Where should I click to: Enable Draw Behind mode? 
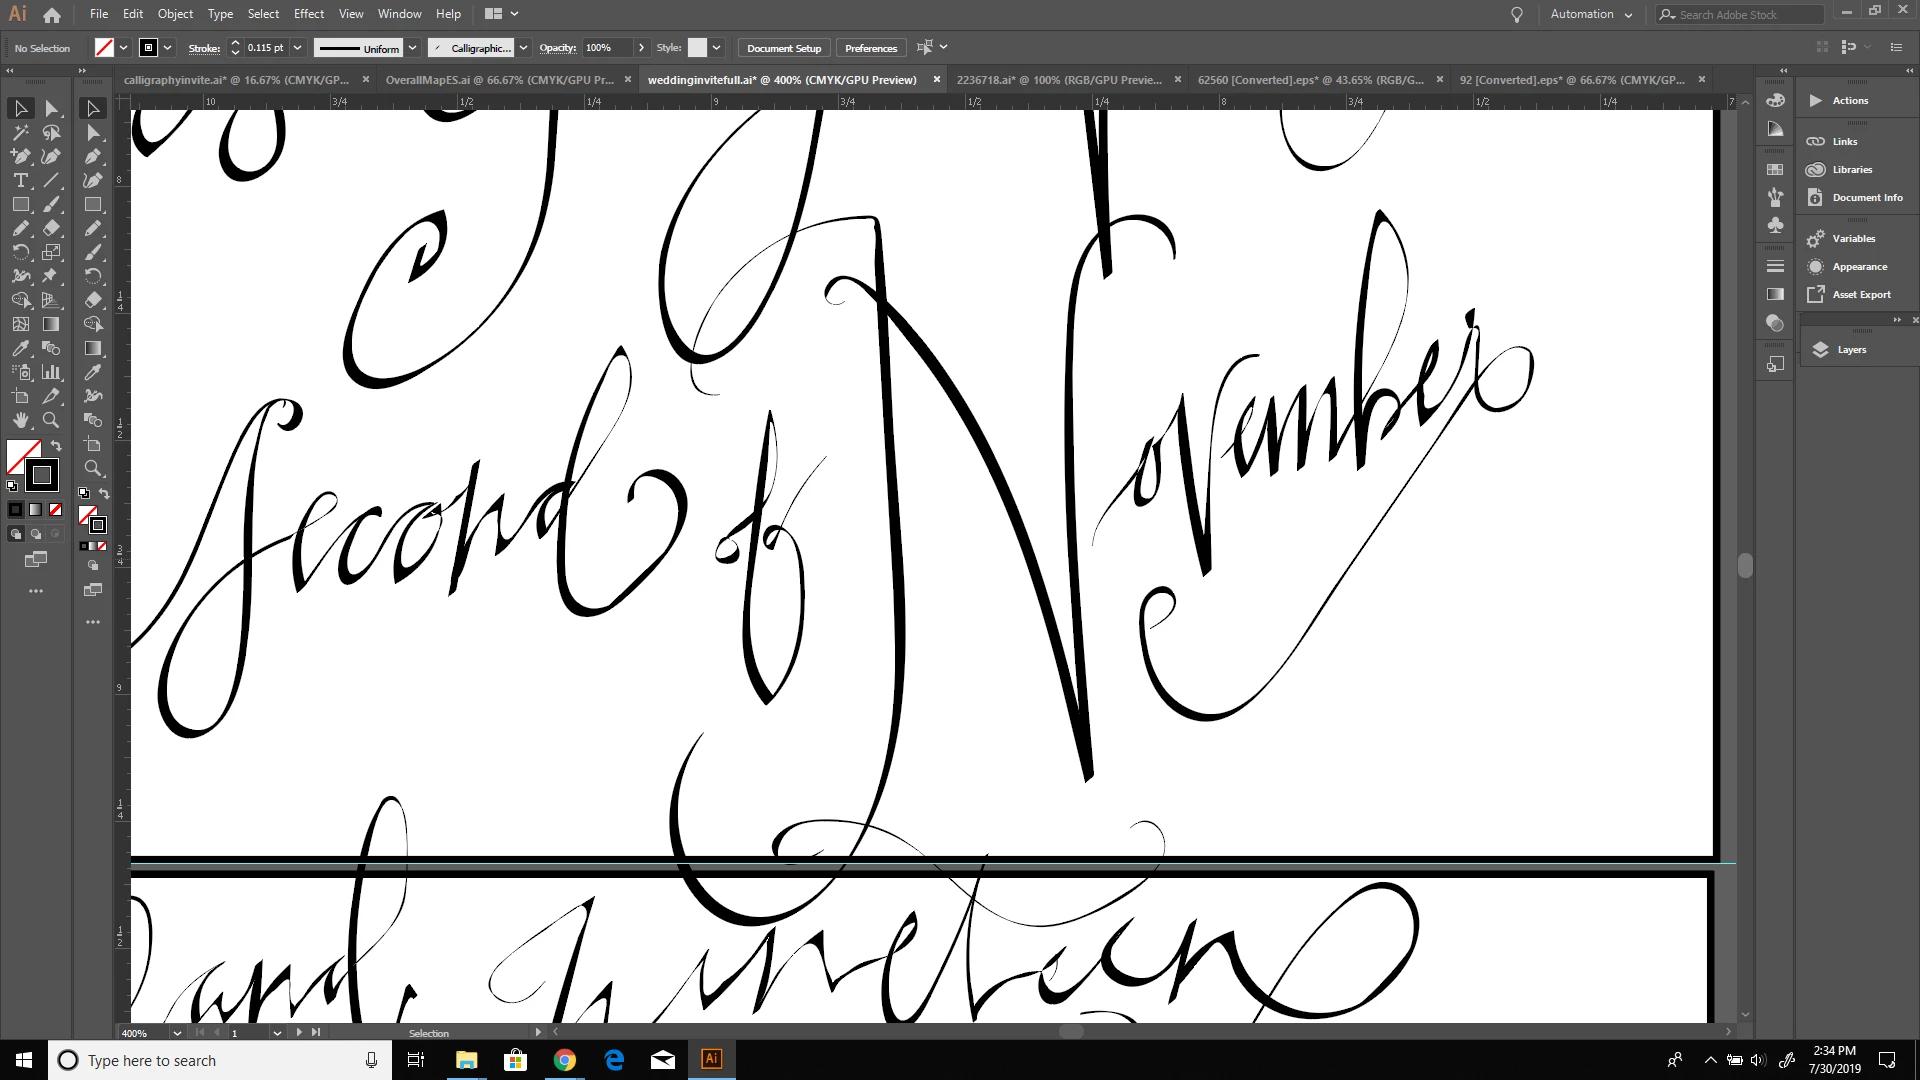click(x=36, y=534)
